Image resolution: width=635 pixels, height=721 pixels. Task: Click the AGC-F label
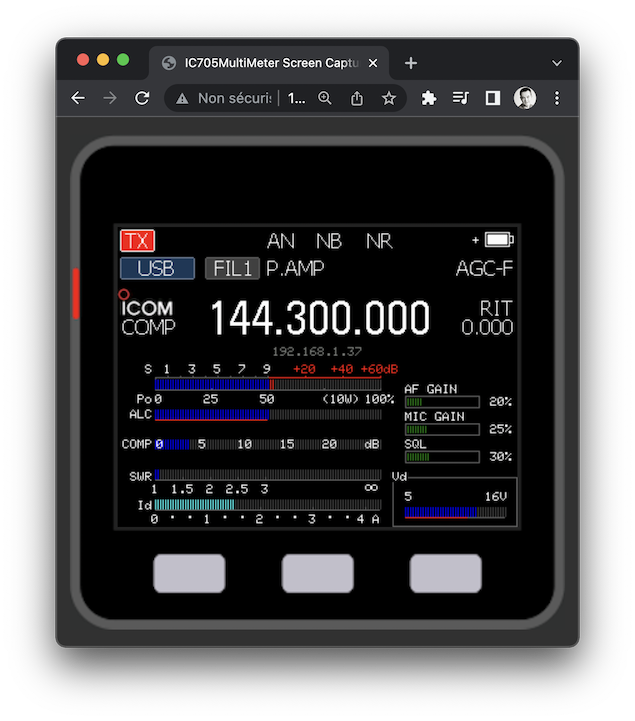[x=484, y=269]
